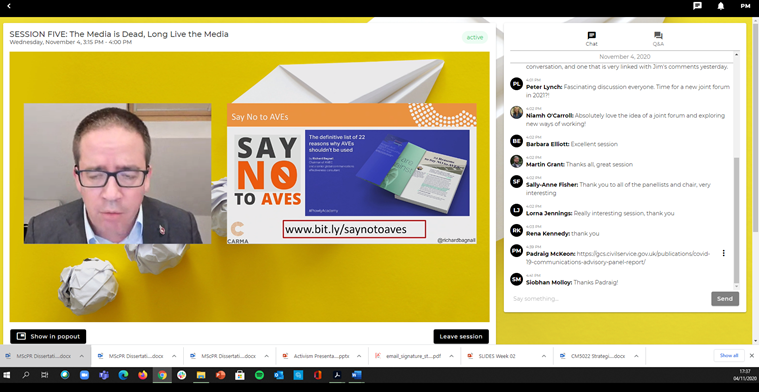Expand options for Activism Presenta...pptx download
Screen dimensions: 759x392
coord(359,356)
